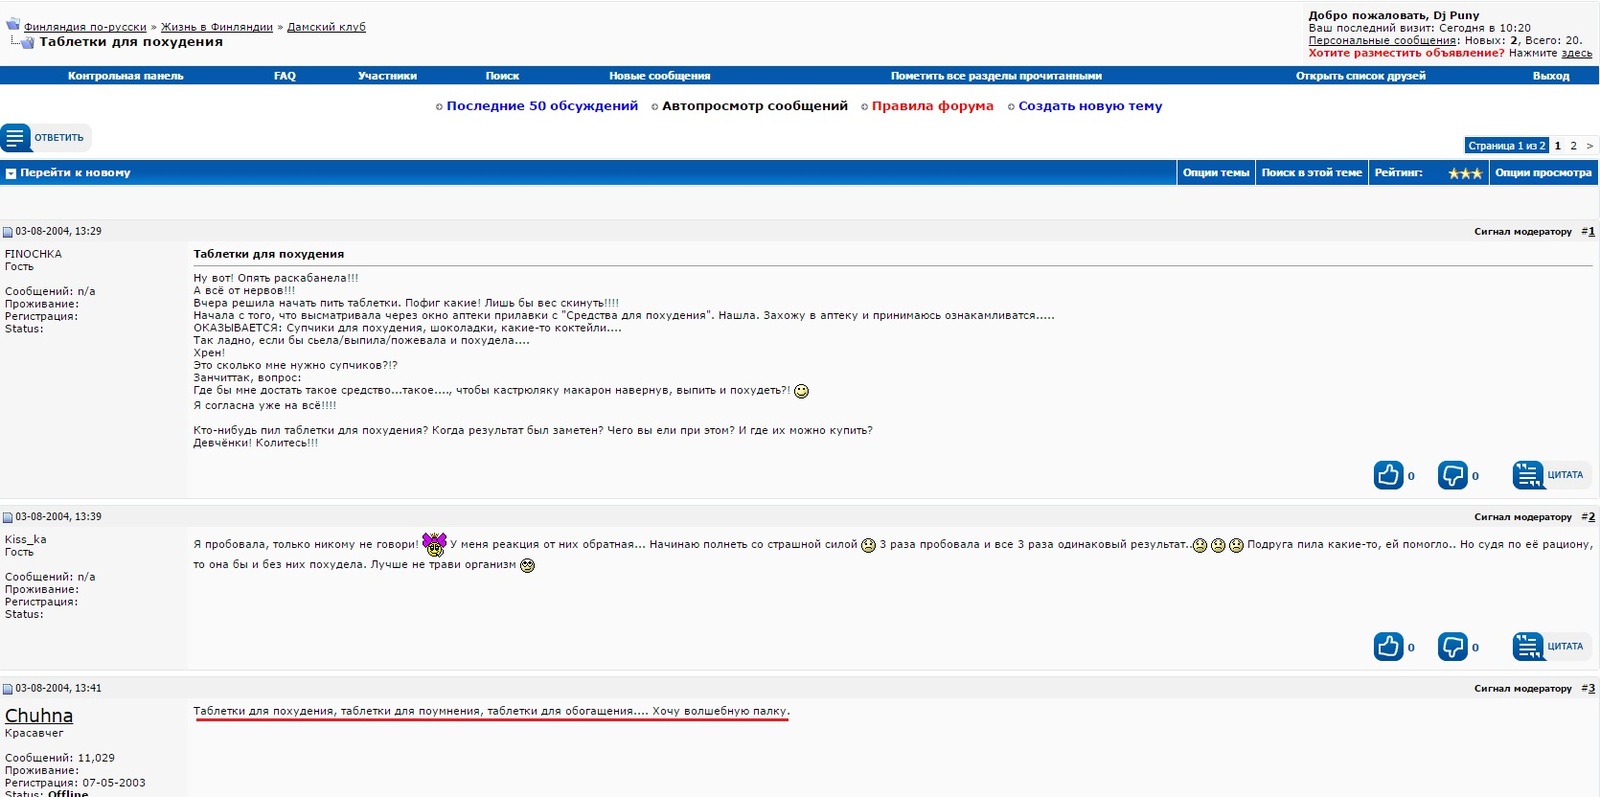The height and width of the screenshot is (797, 1600).
Task: Go to Контрольная панель
Action: (126, 76)
